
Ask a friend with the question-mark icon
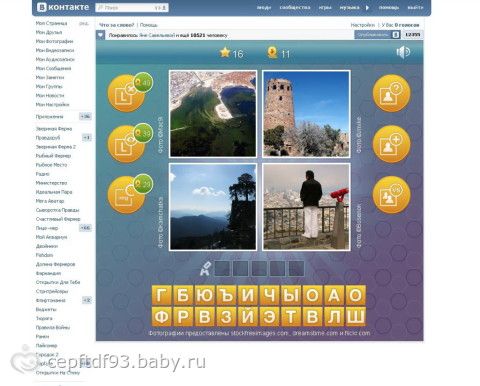391,93
